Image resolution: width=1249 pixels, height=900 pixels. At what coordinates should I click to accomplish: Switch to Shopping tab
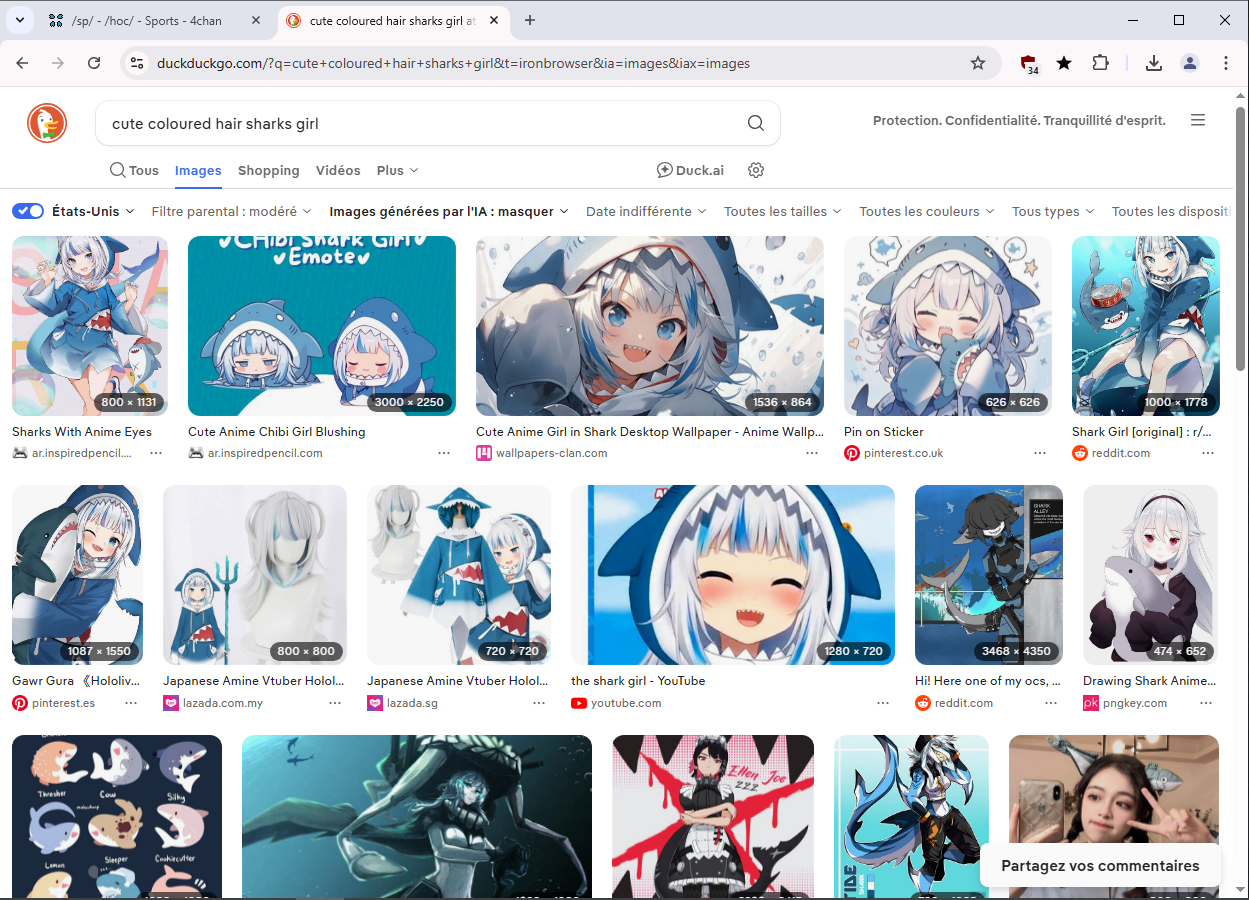pyautogui.click(x=269, y=170)
